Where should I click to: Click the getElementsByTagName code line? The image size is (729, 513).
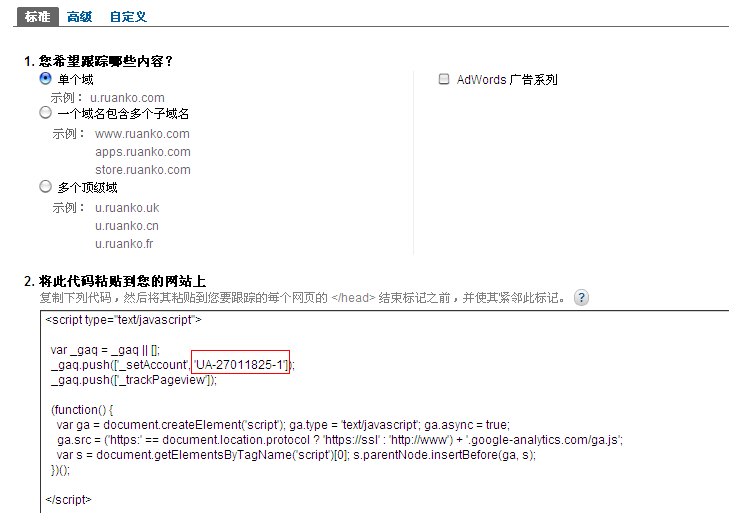[296, 455]
